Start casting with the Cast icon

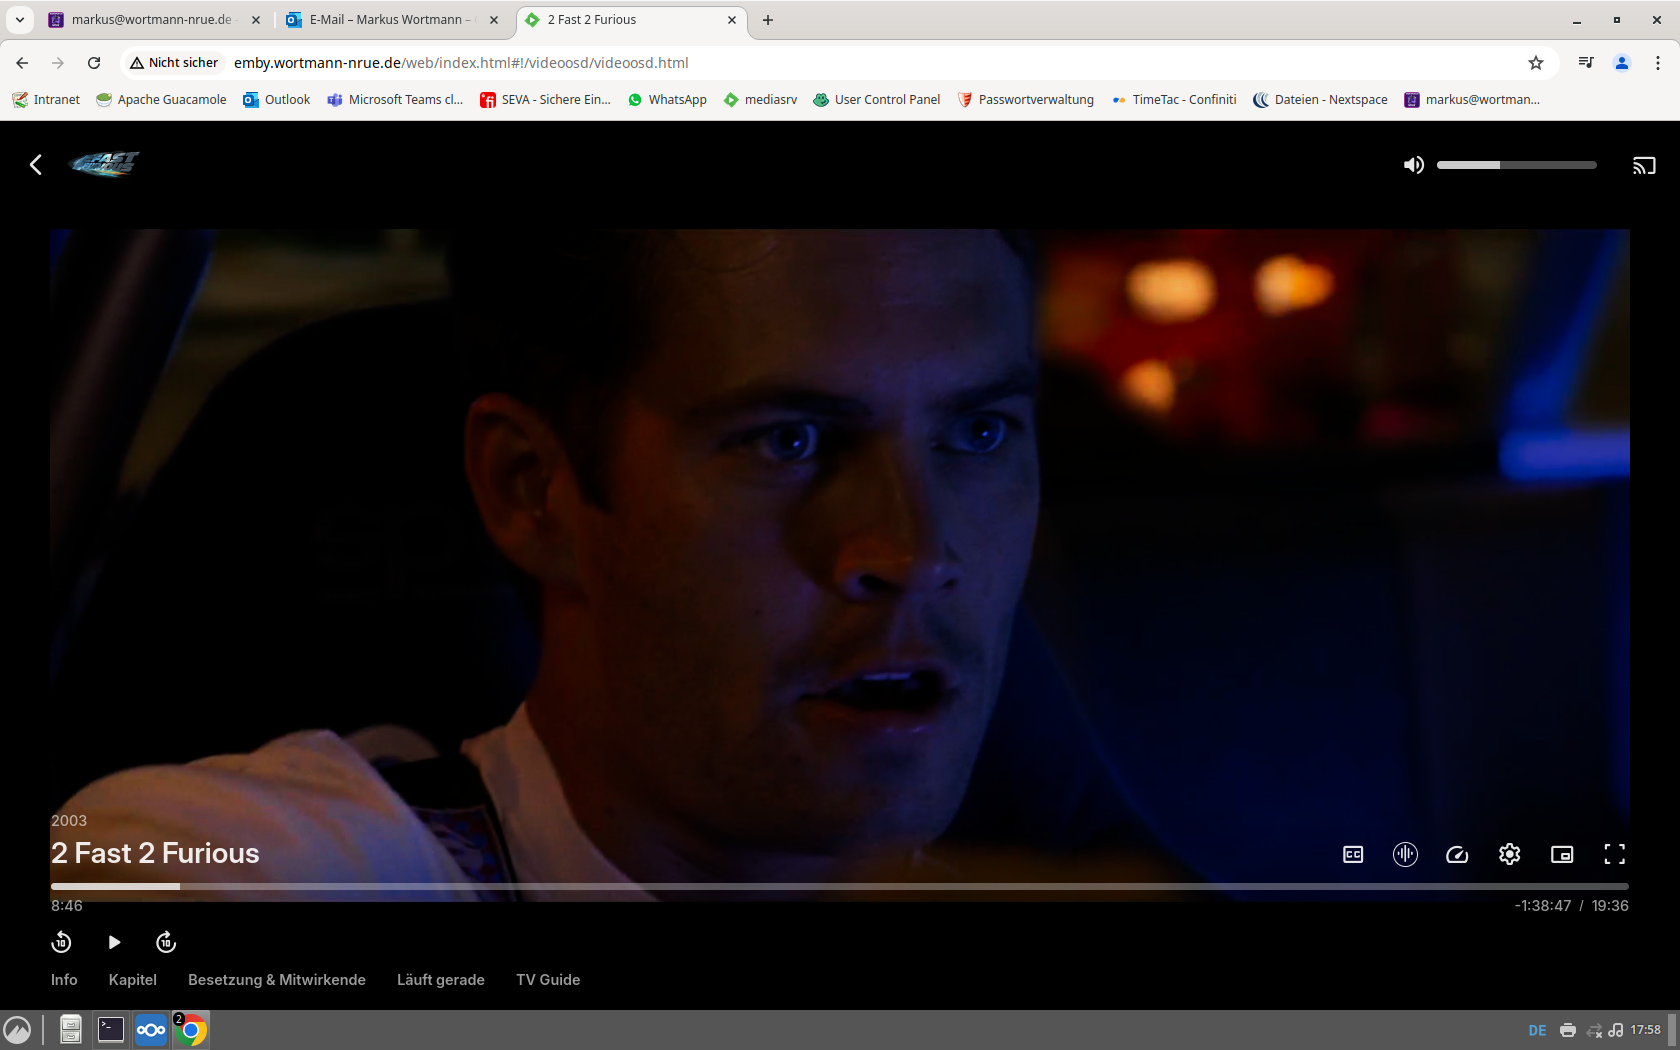click(x=1644, y=165)
